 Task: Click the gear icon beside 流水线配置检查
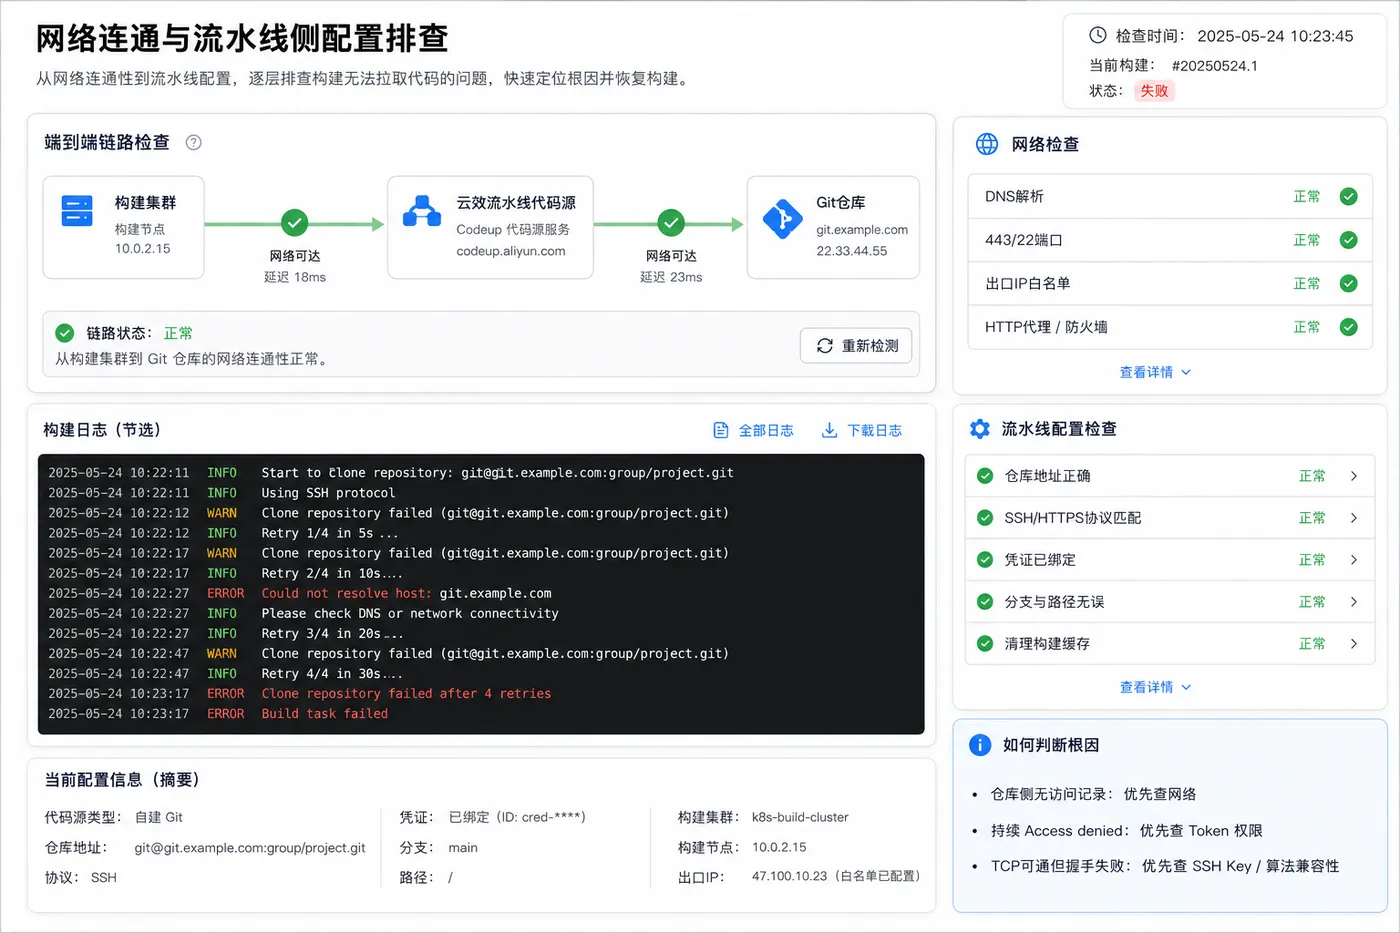(x=980, y=429)
